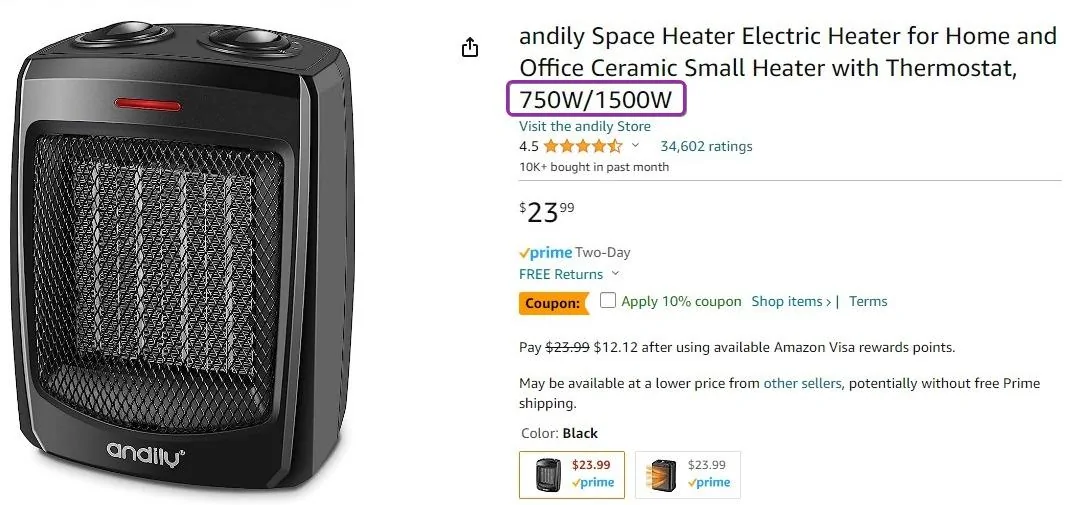Click the Prime logo near Two-Day
The height and width of the screenshot is (505, 1074).
(x=545, y=253)
